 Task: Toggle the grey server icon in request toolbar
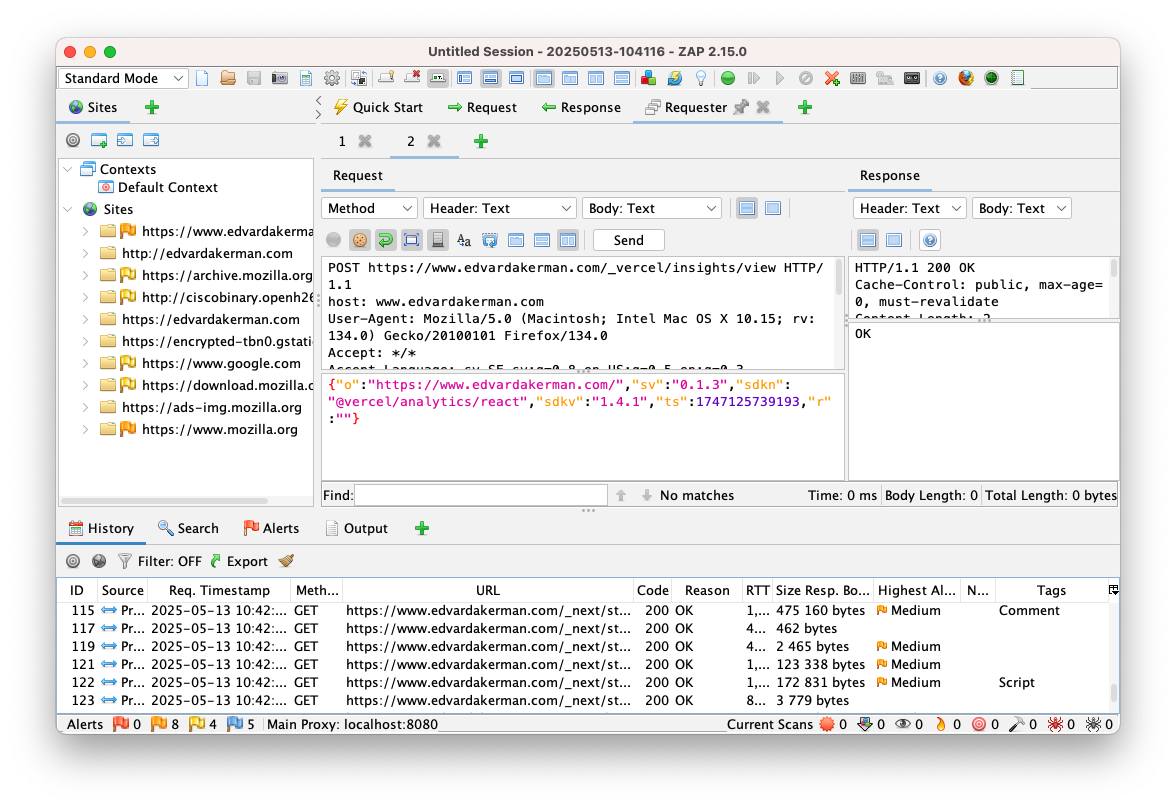coord(438,240)
